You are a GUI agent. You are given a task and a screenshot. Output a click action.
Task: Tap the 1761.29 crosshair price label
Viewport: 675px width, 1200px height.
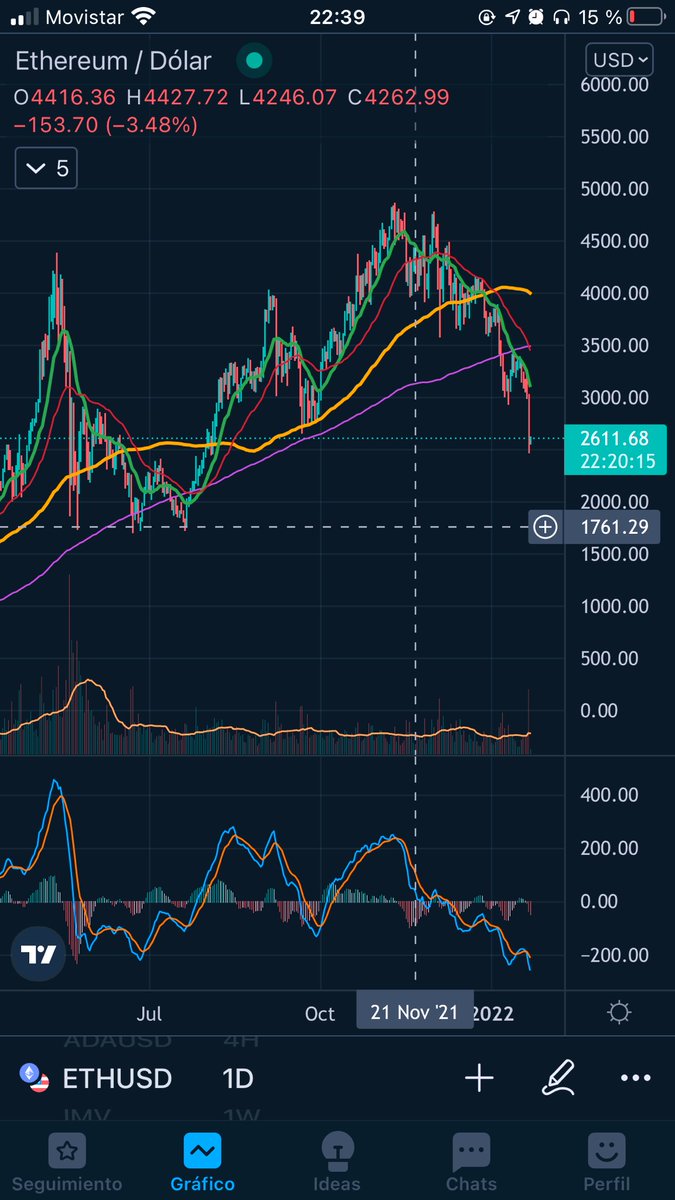pyautogui.click(x=614, y=527)
